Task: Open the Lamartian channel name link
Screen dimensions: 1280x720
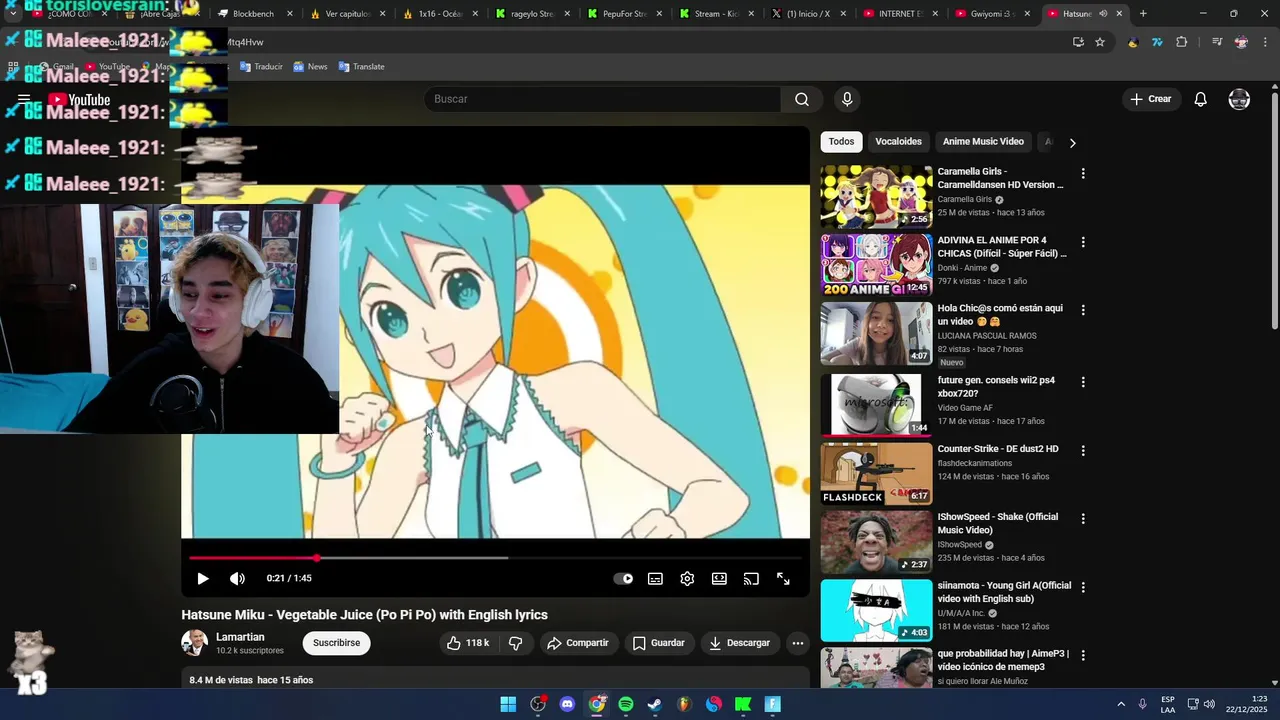Action: point(240,637)
